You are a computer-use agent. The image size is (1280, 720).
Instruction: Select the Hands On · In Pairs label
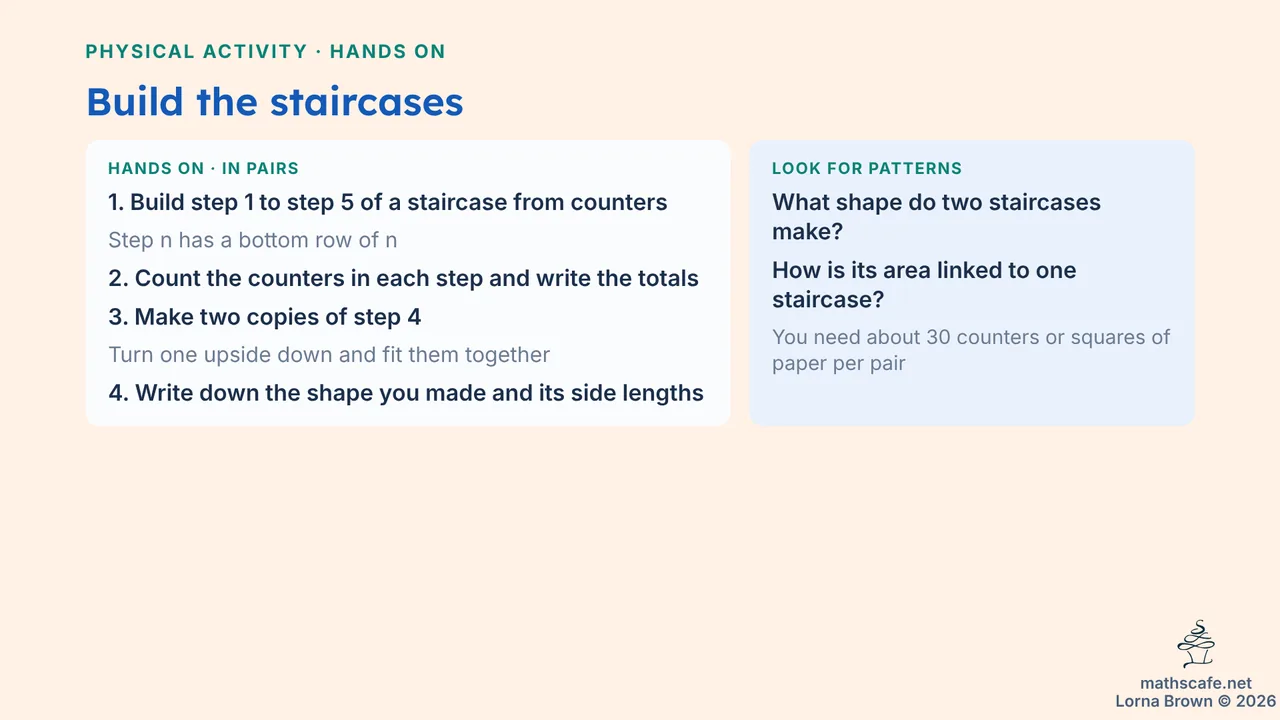point(203,168)
